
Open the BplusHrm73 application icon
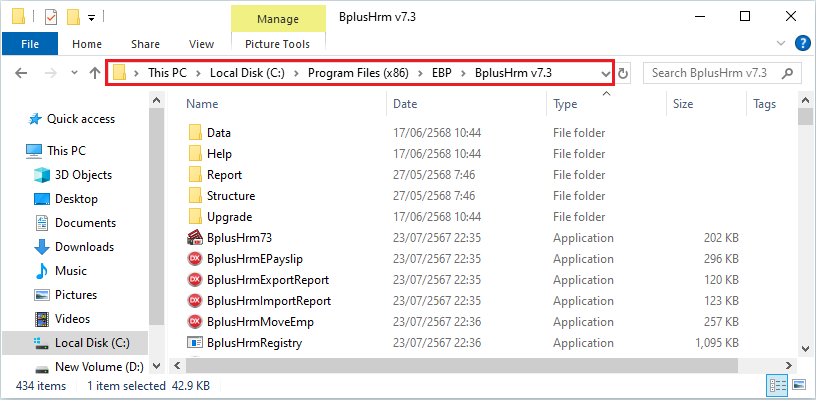(195, 238)
